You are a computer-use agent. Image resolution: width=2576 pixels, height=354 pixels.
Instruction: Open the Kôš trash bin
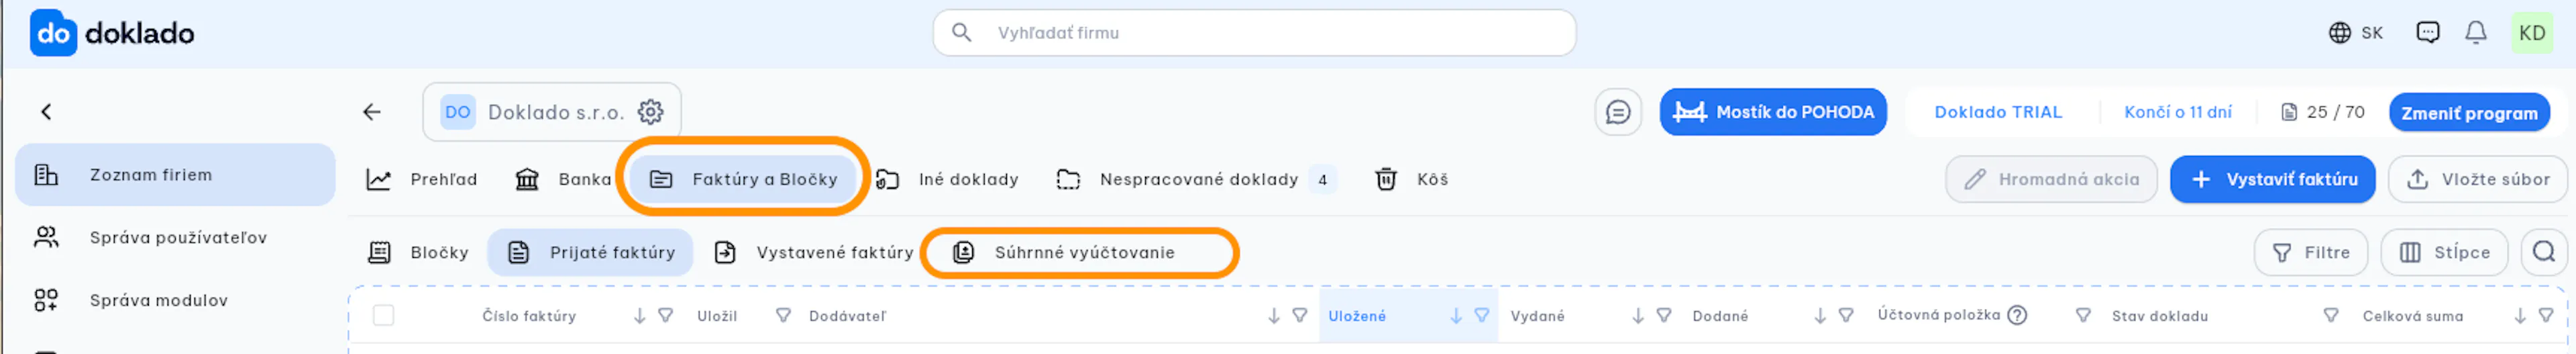[1411, 179]
